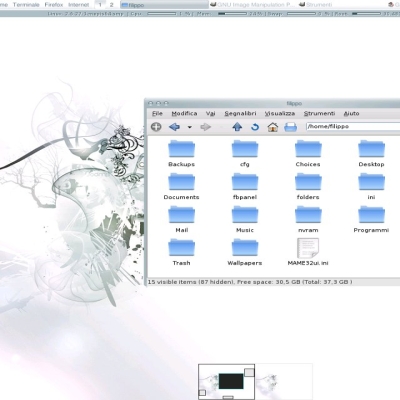Select the MAME32ui.ini file

308,252
